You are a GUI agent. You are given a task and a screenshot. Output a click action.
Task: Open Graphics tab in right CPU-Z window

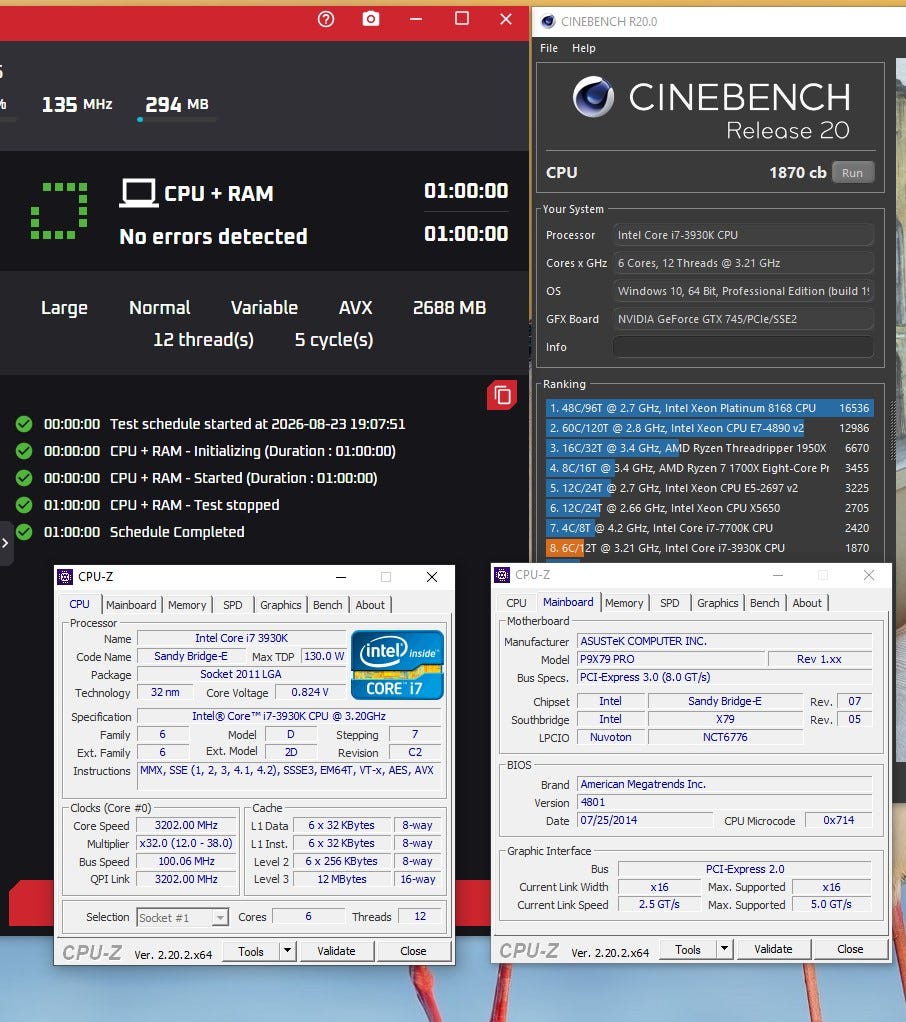(718, 603)
